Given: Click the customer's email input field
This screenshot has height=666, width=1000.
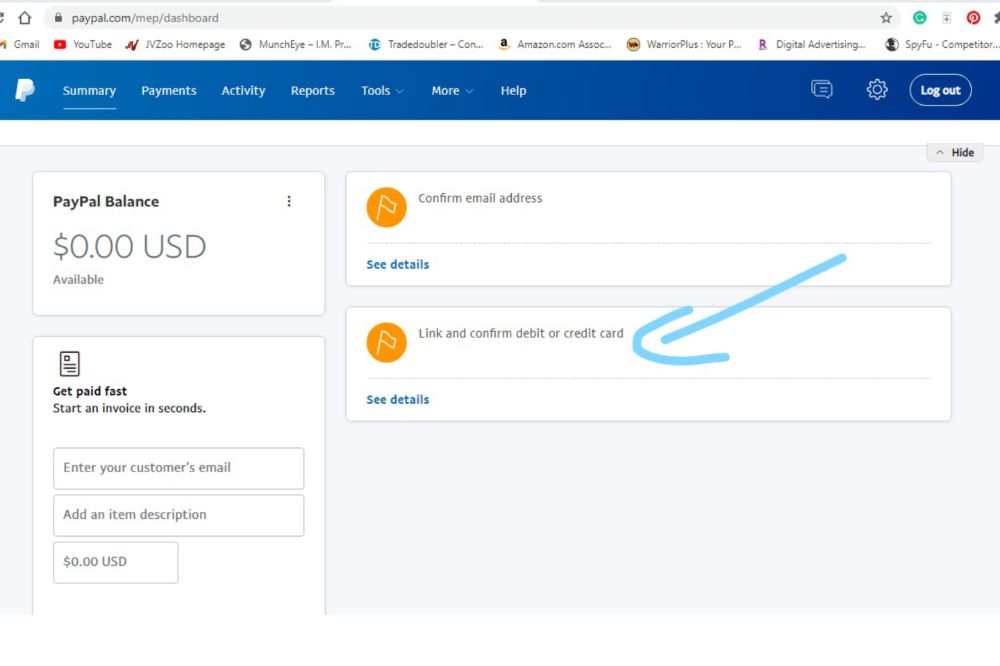Looking at the screenshot, I should coord(178,468).
